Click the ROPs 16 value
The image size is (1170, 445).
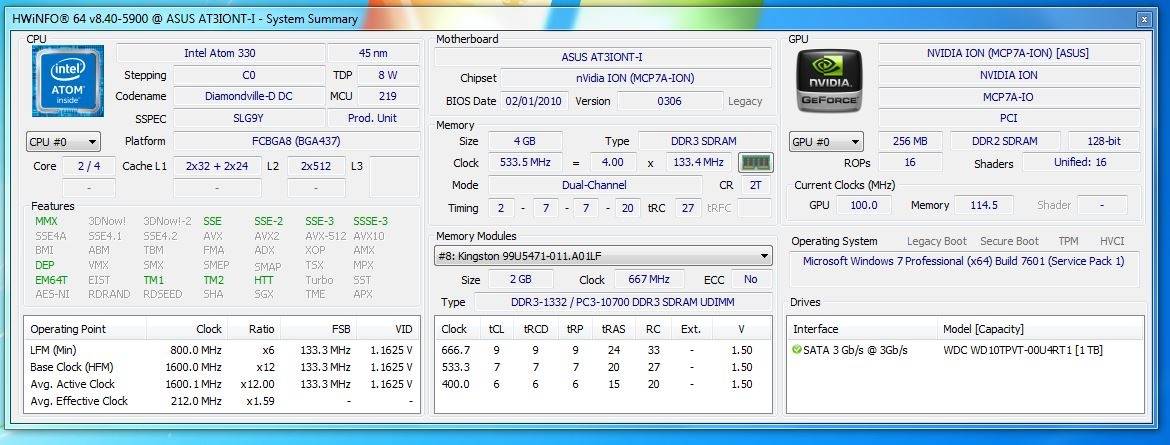point(910,162)
